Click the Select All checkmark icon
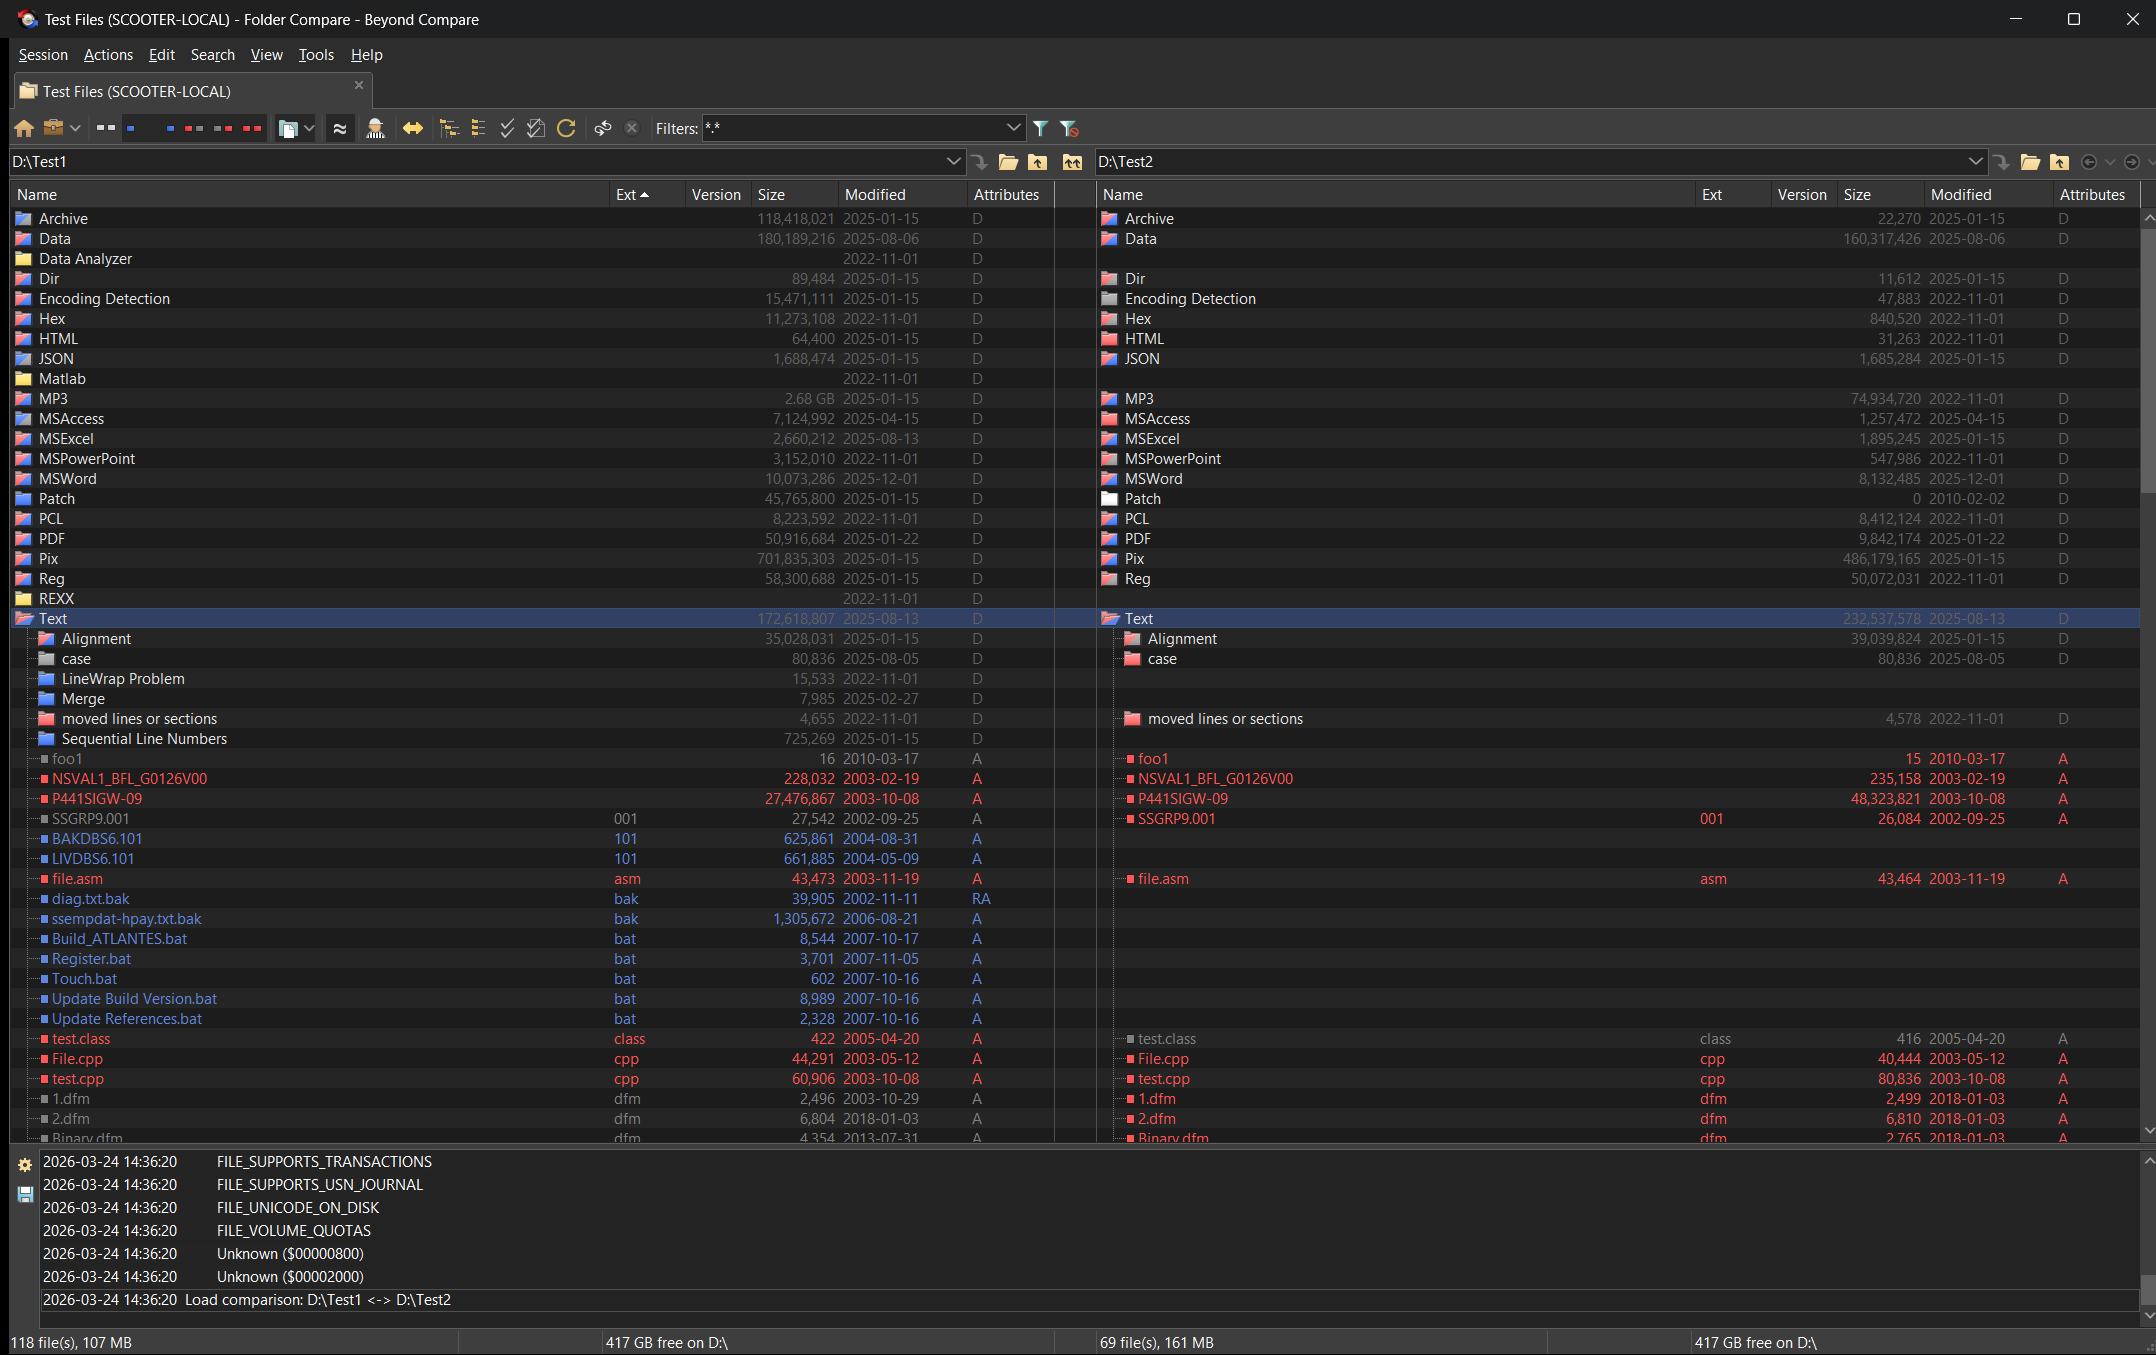Screen dimensions: 2156x1355 click(507, 128)
